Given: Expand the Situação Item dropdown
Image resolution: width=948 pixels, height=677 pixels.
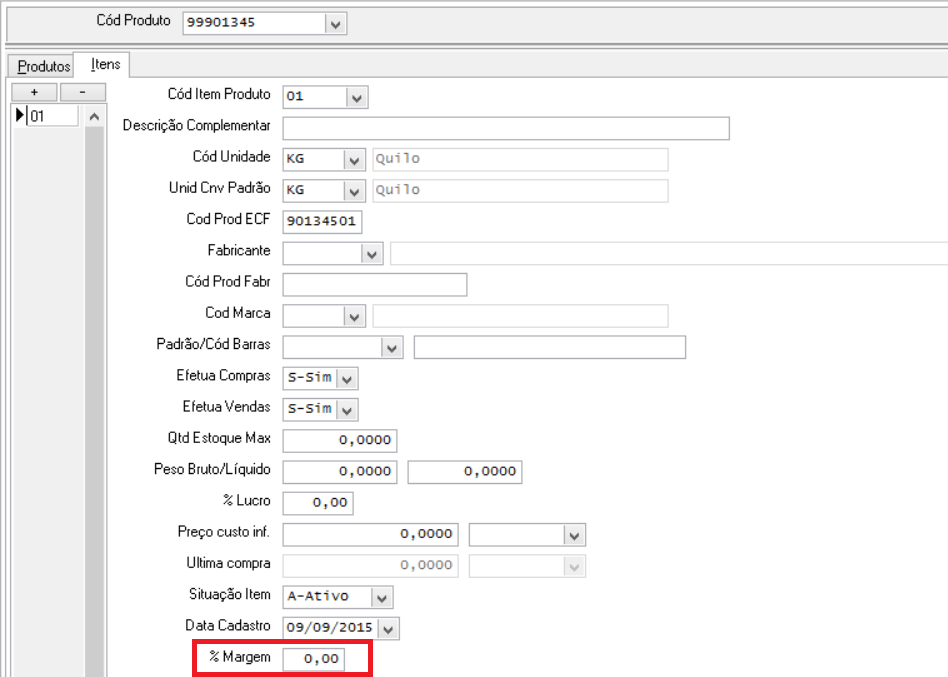Looking at the screenshot, I should click(381, 597).
